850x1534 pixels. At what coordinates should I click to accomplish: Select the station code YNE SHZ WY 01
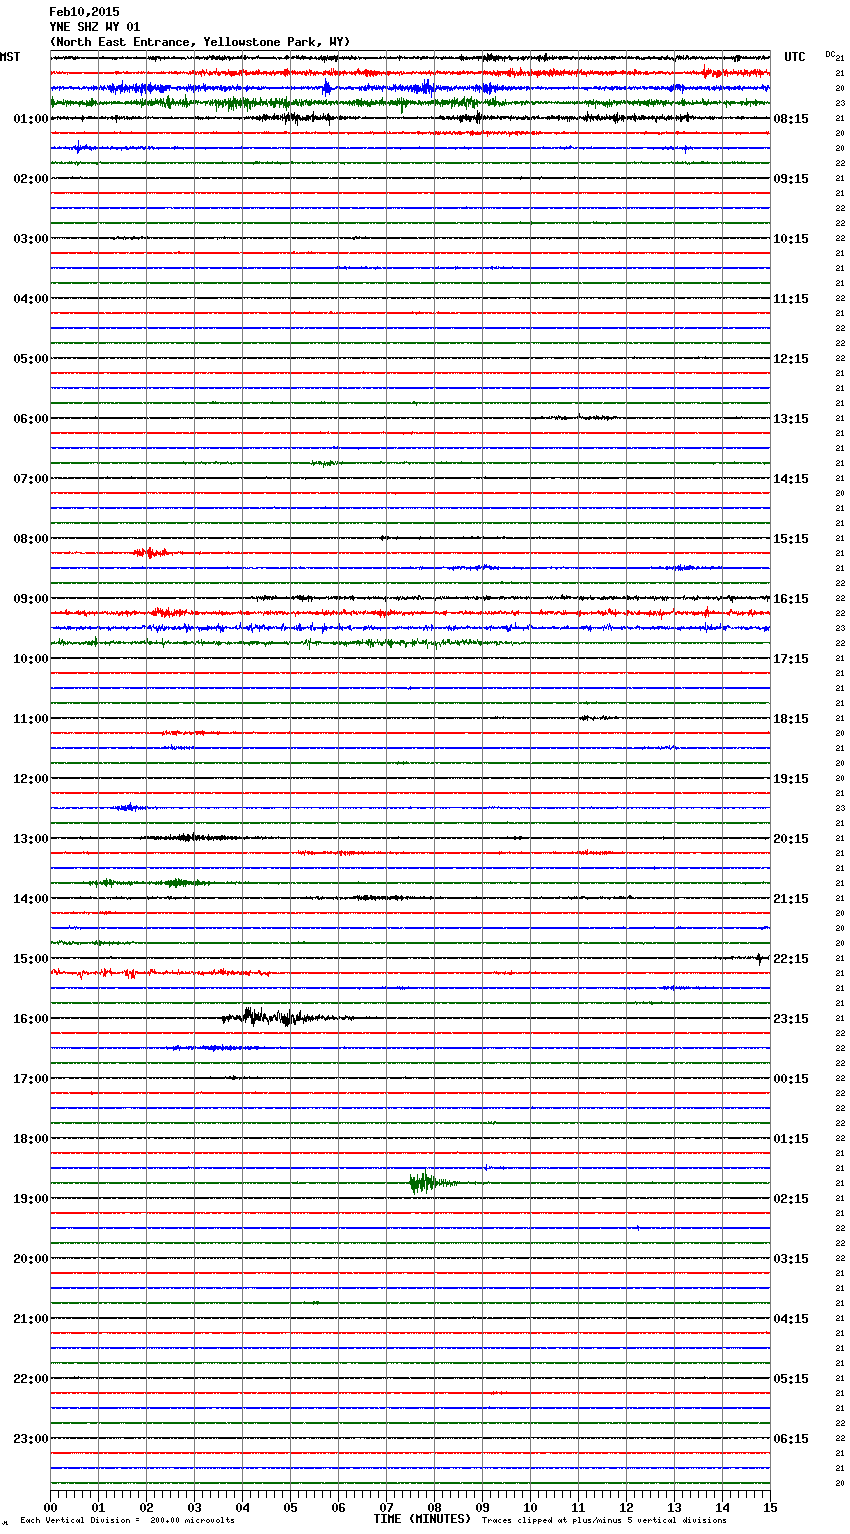pyautogui.click(x=95, y=27)
